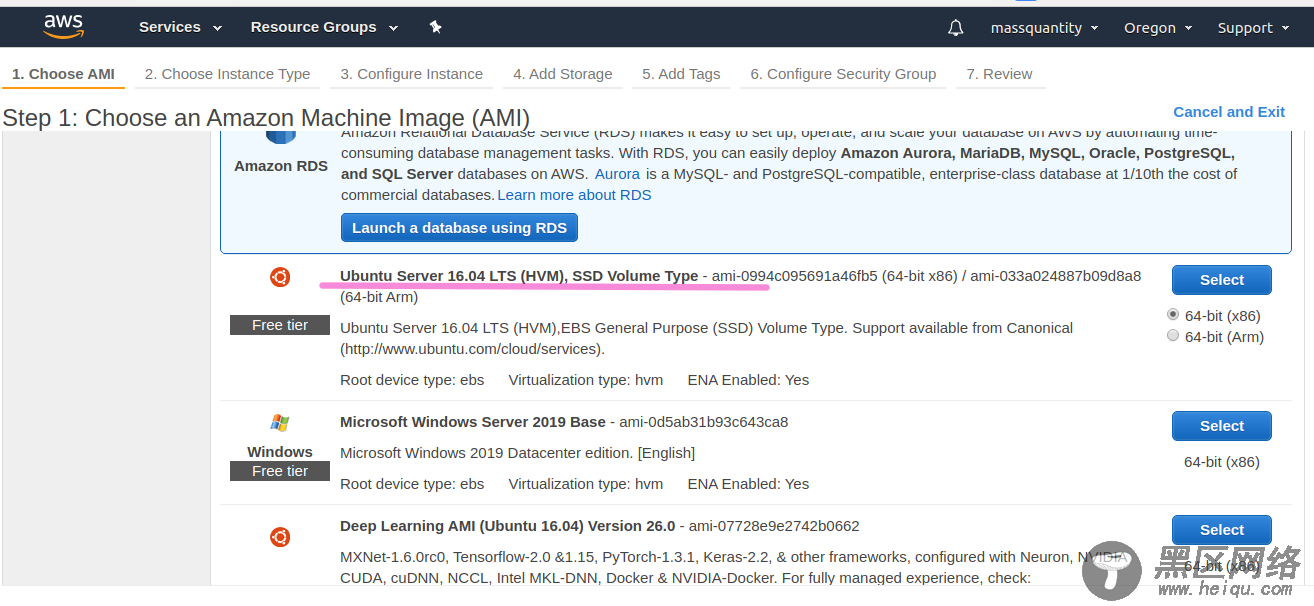Select the Deep Learning AMI Version 26.0

(1222, 530)
